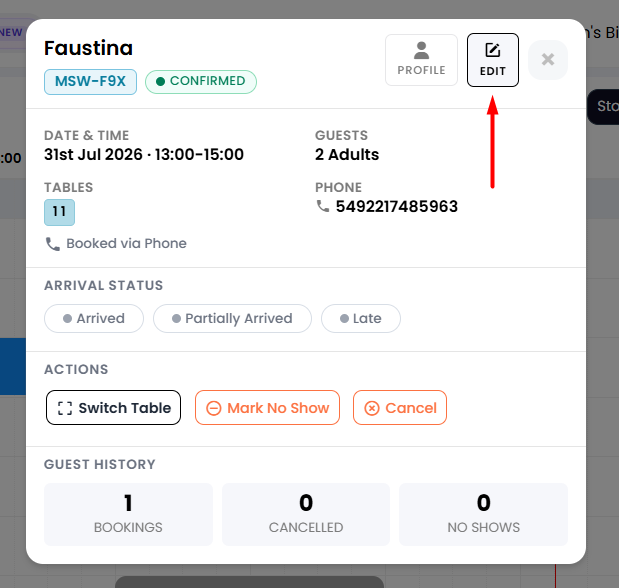The image size is (619, 588).
Task: Open the No Shows history card
Action: 484,514
